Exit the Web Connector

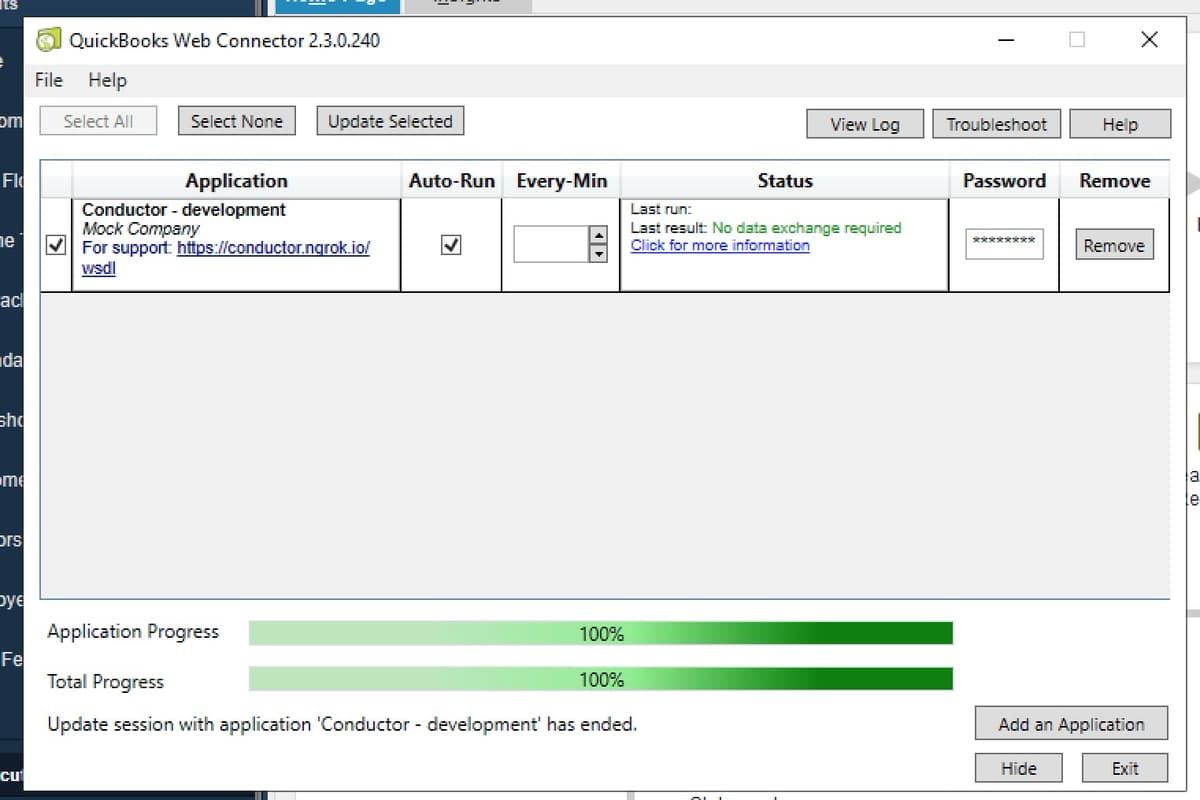pyautogui.click(x=1124, y=767)
